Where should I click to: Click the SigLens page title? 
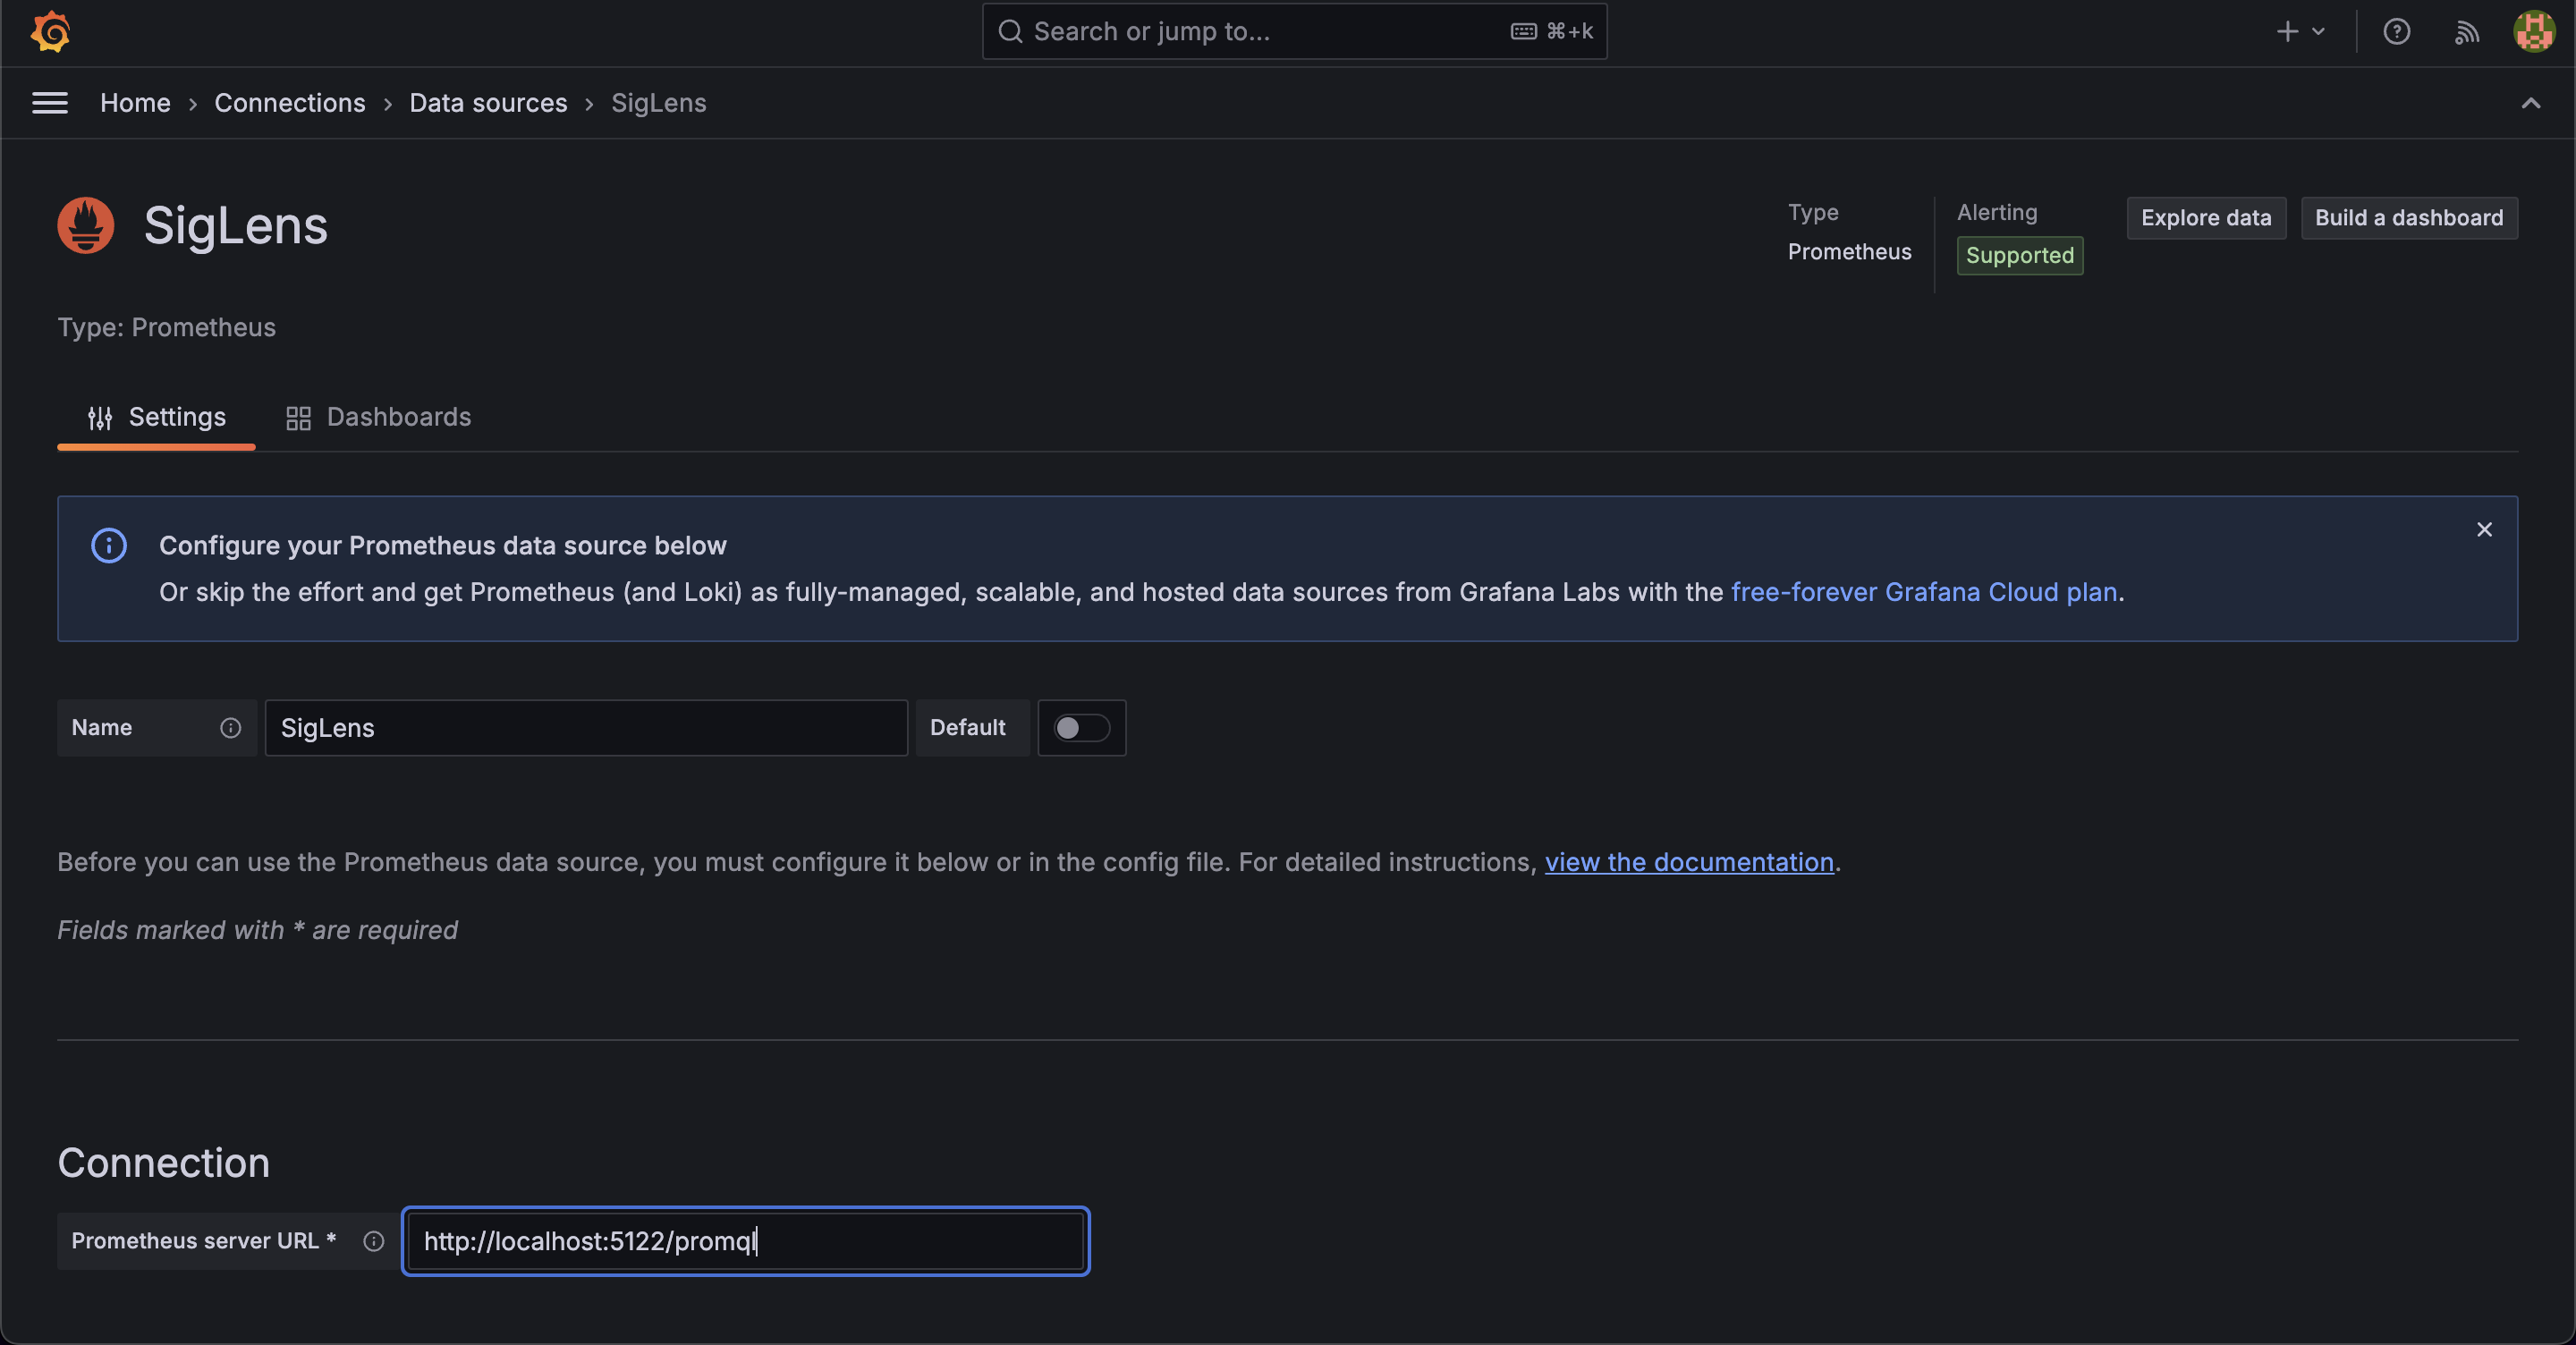[x=236, y=225]
